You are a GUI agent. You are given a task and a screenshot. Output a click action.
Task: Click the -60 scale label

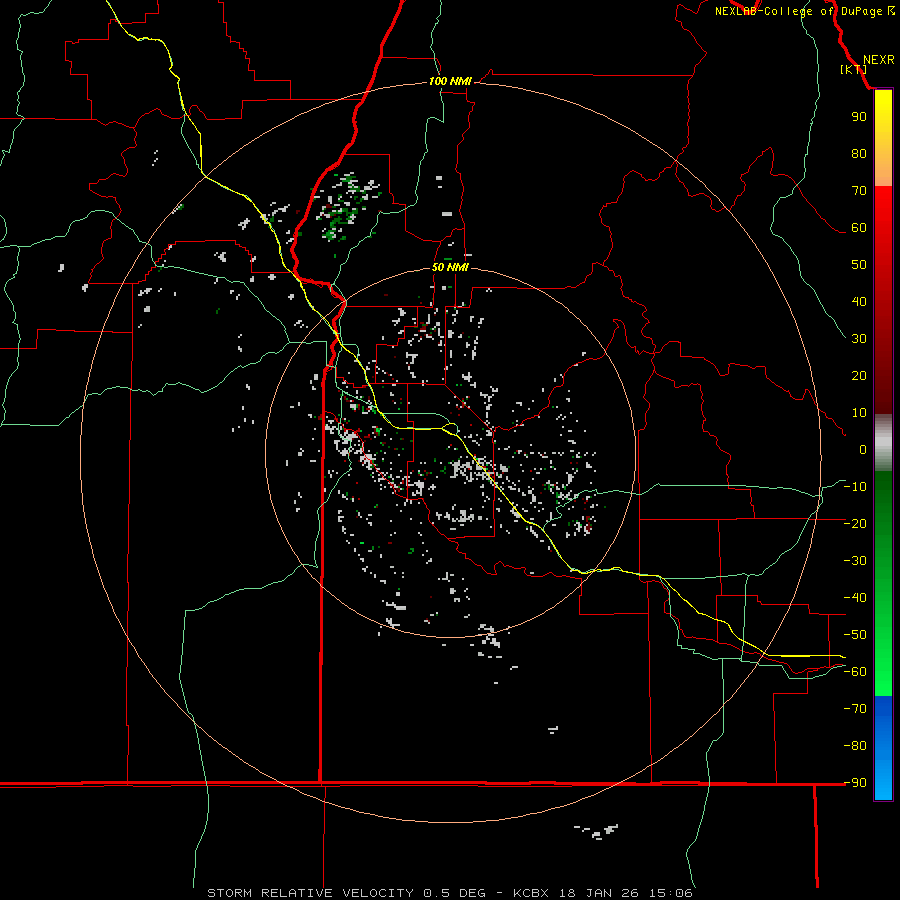855,672
